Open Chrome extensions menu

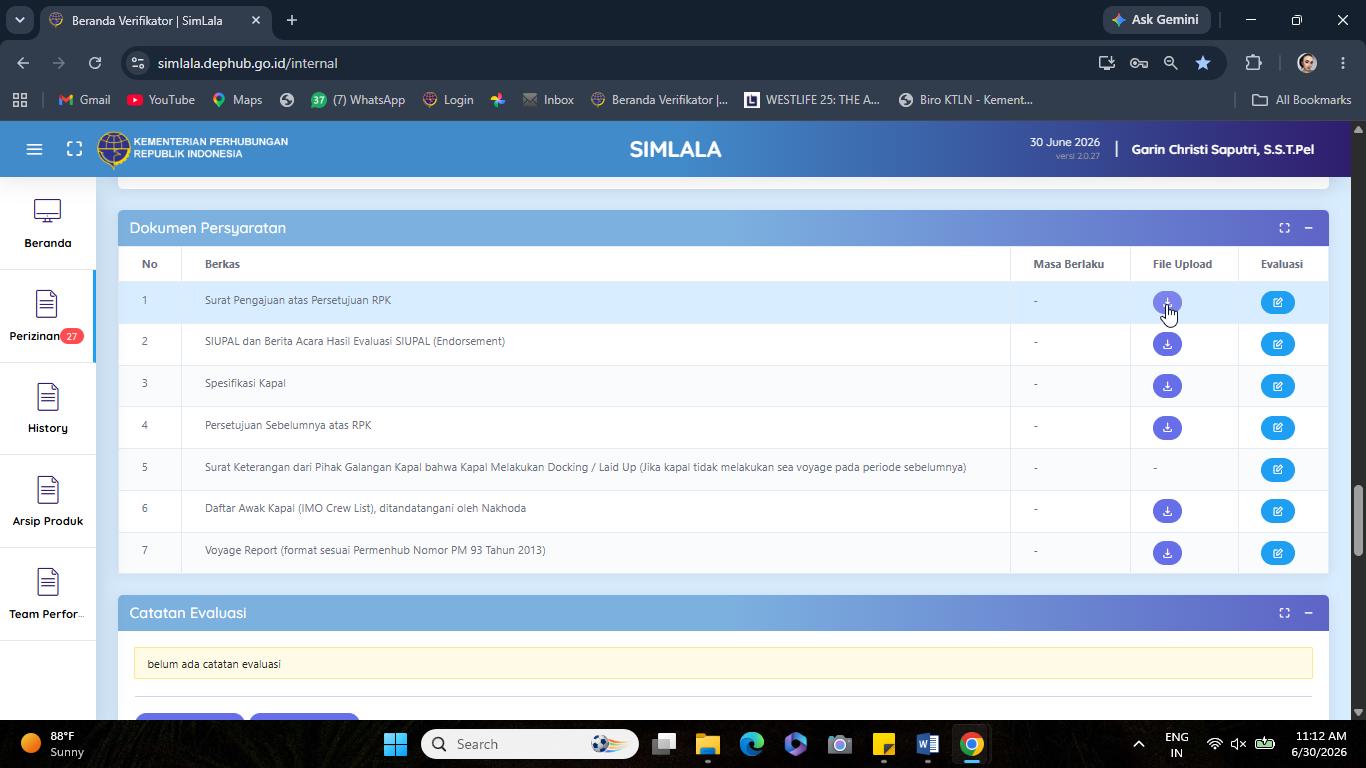pos(1253,63)
